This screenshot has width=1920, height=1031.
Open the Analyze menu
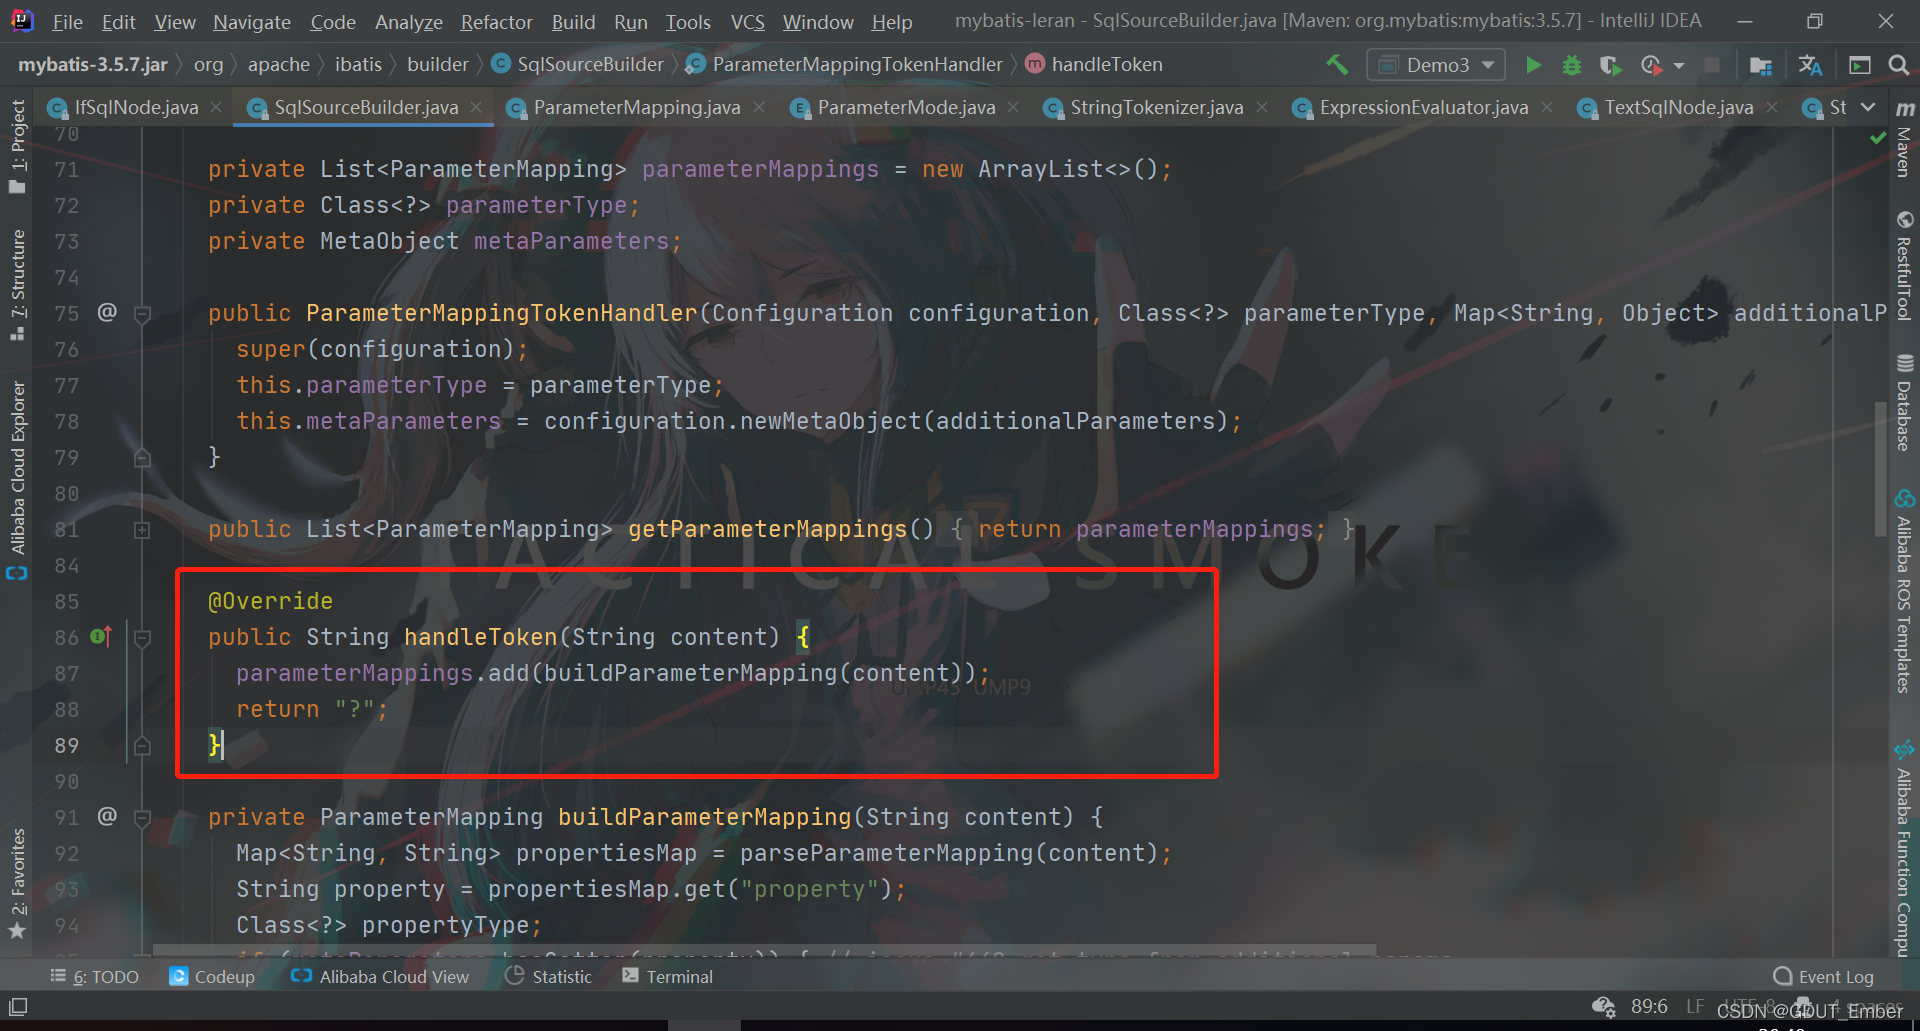[408, 21]
